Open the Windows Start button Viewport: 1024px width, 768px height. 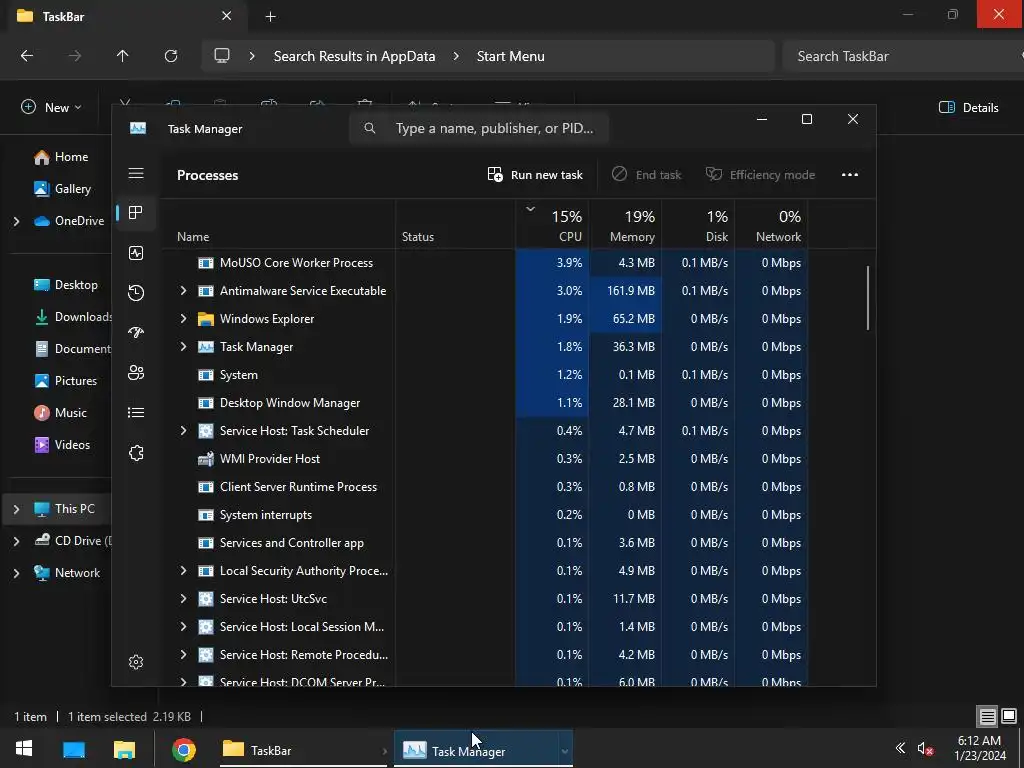[24, 749]
